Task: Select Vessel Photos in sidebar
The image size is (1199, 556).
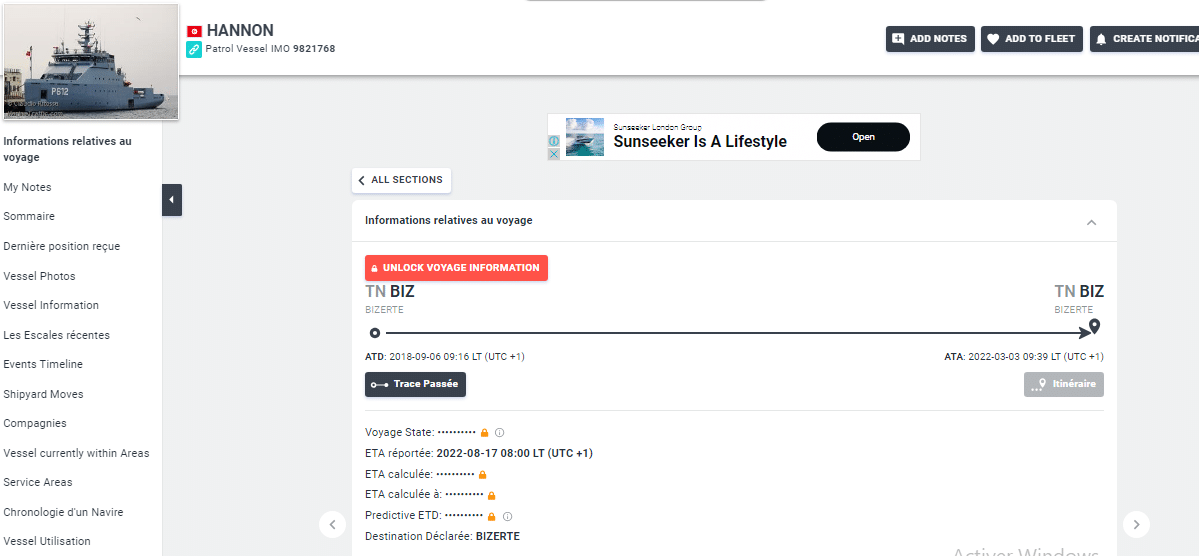Action: tap(39, 276)
